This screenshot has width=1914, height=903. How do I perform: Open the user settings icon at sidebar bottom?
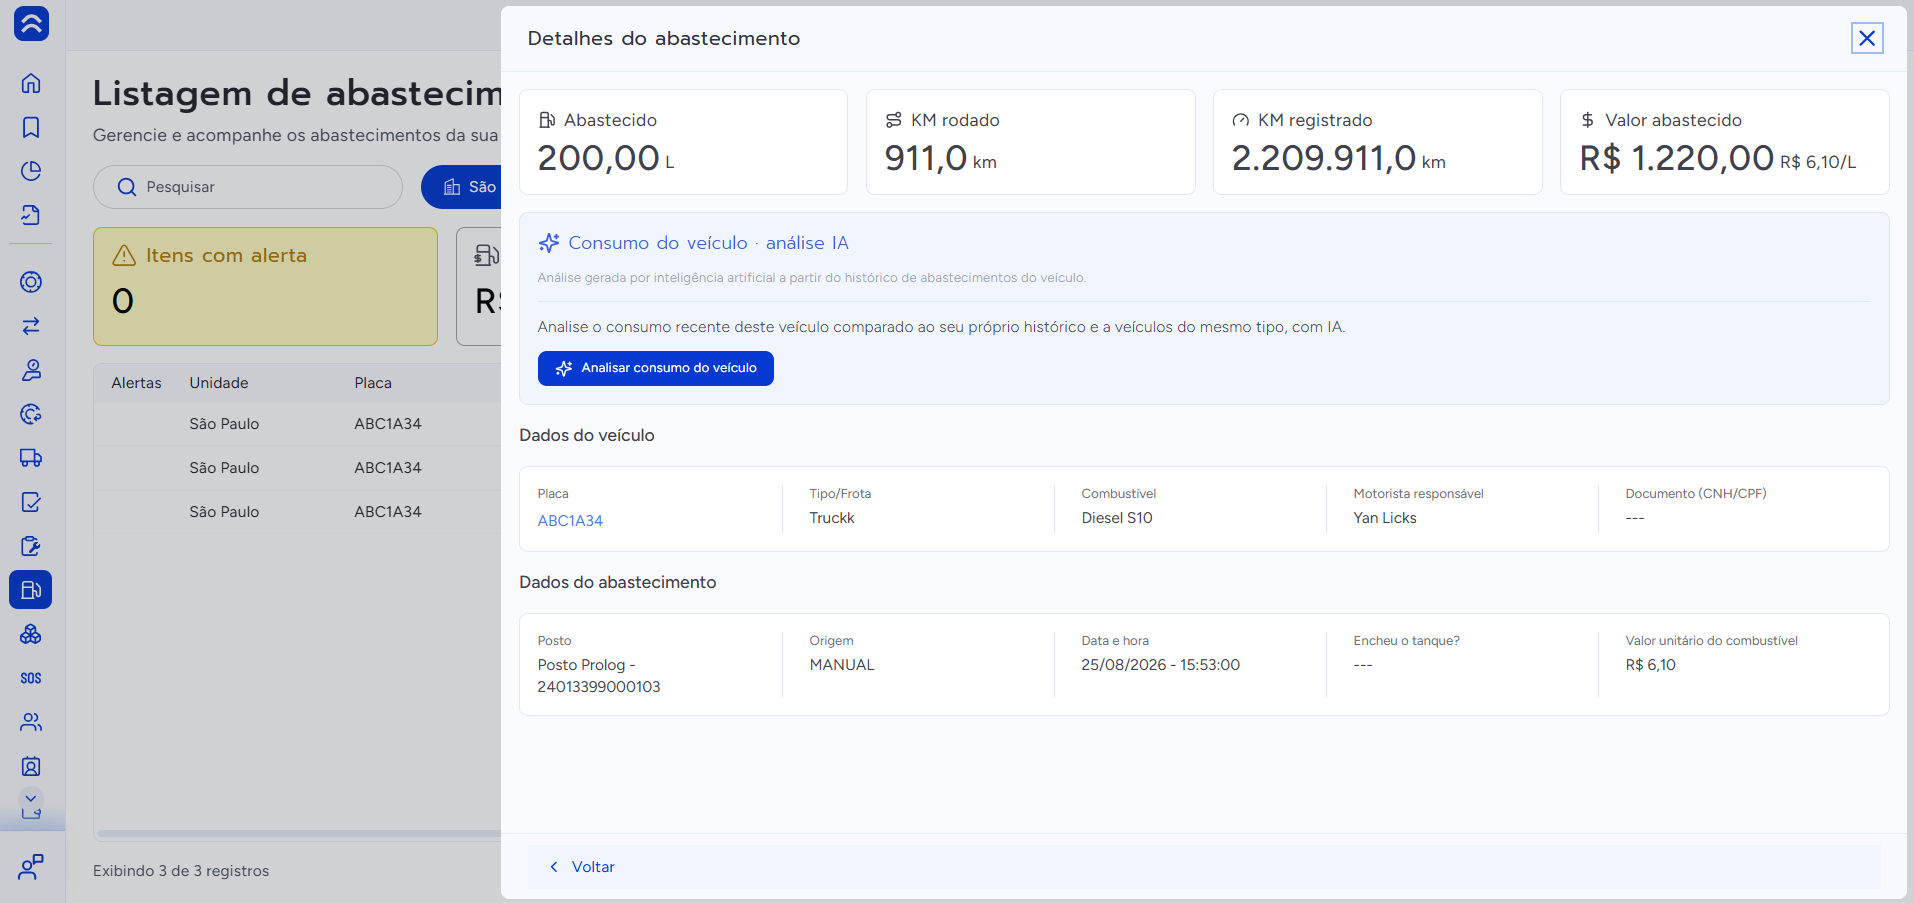(31, 867)
